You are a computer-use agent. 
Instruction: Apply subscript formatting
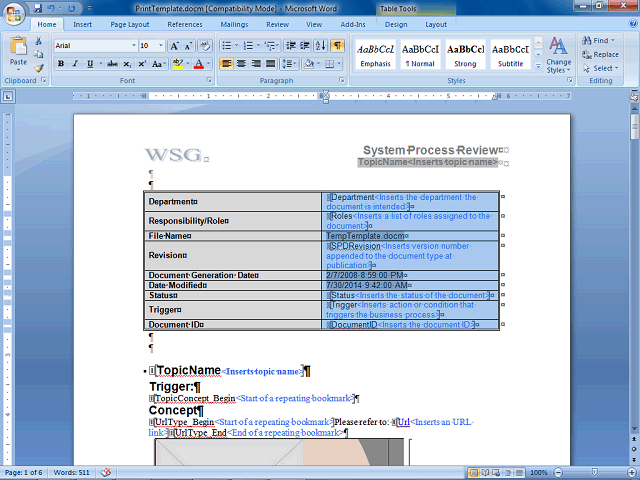pos(127,64)
